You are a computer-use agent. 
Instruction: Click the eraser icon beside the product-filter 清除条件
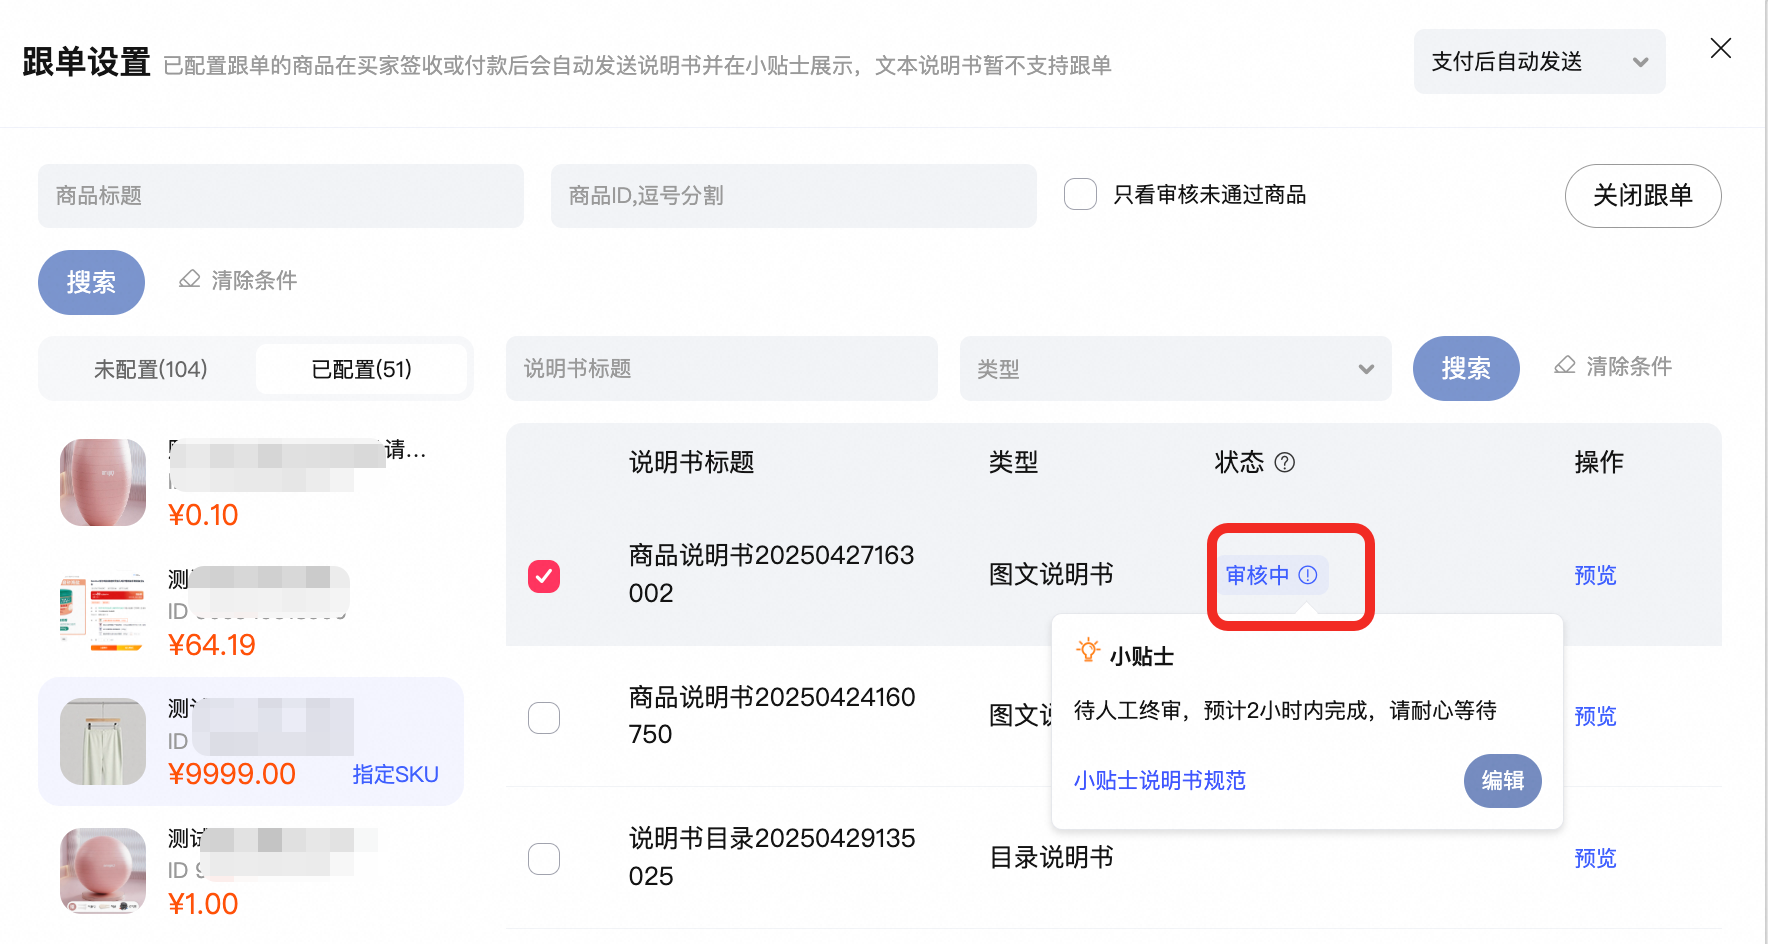pos(190,279)
